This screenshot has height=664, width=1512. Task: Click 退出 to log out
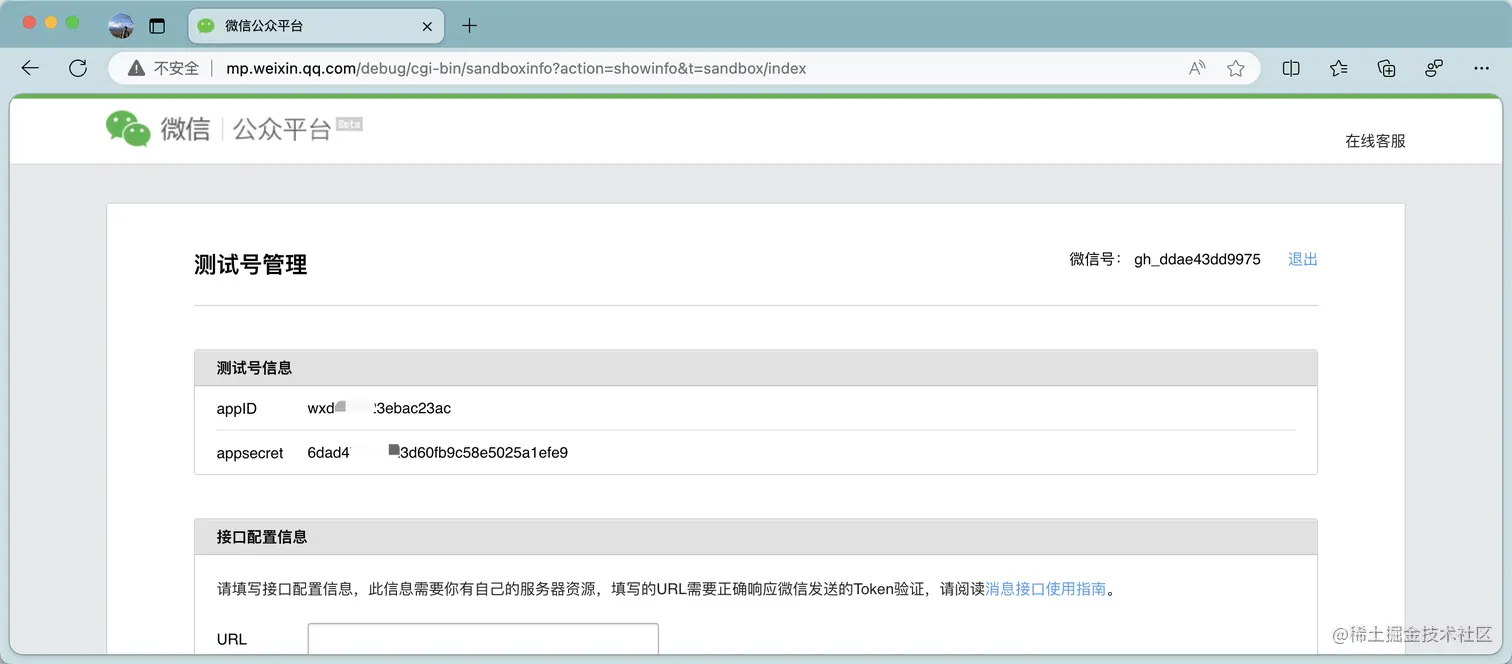(x=1301, y=259)
